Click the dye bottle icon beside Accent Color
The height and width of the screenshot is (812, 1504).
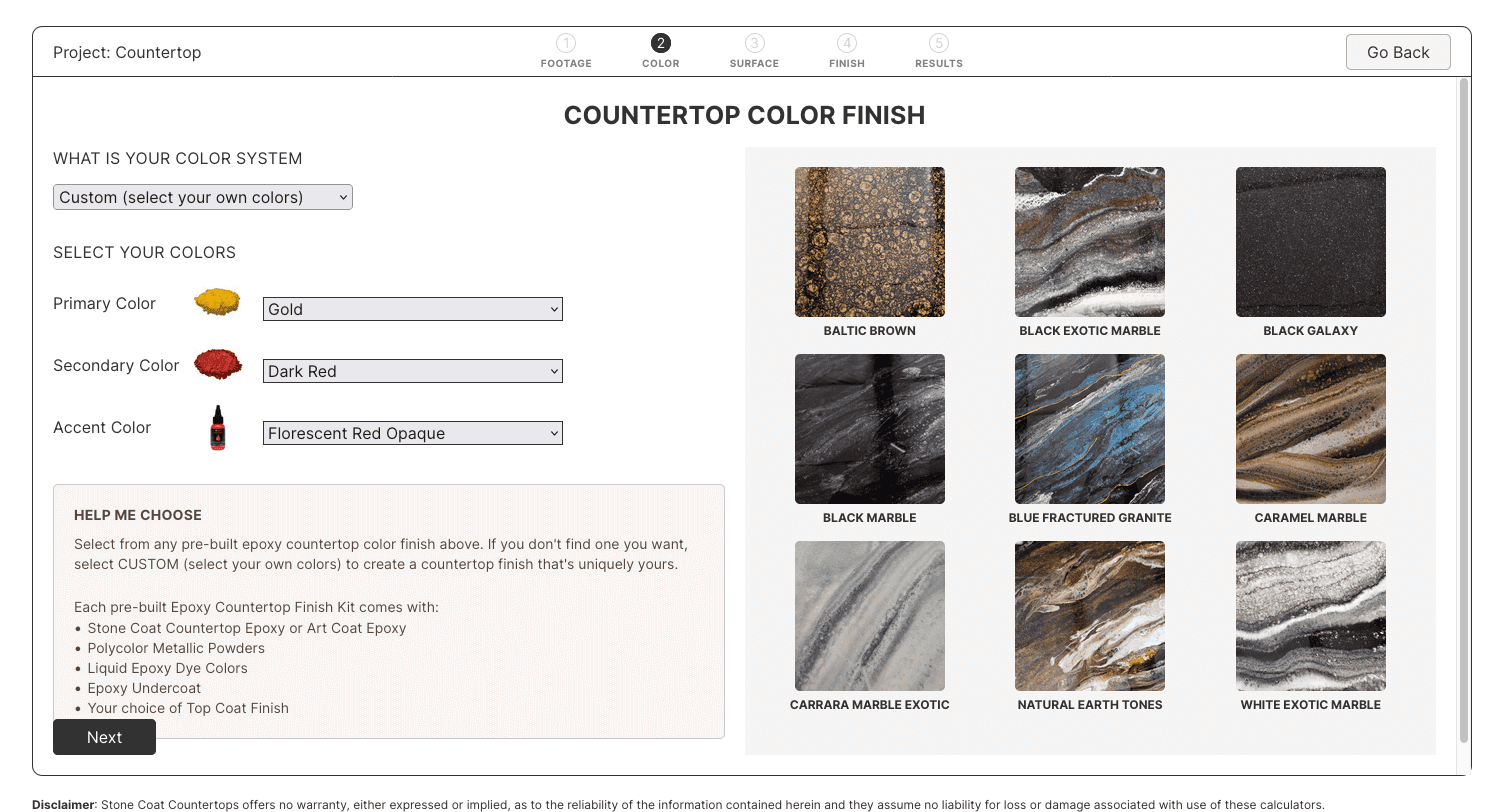[217, 427]
